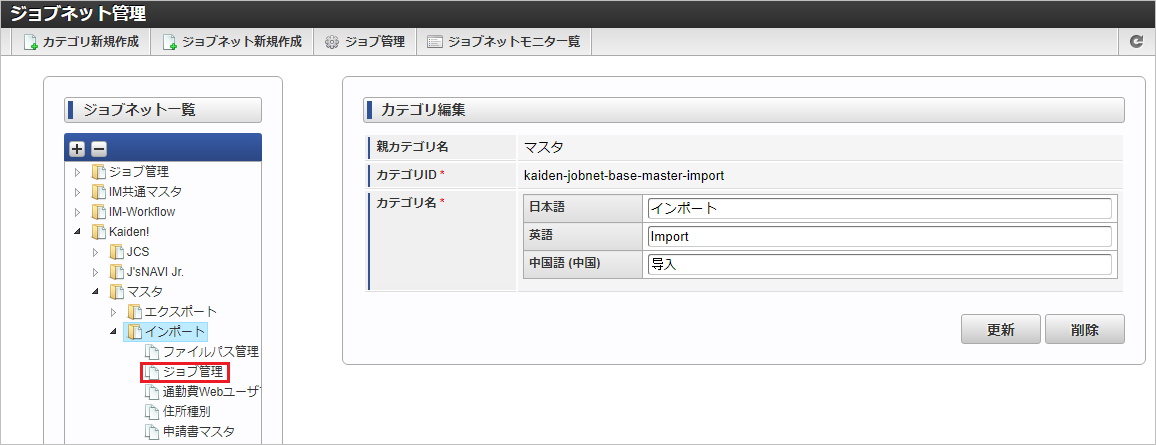
Task: Expand the IM共通マスタ tree node
Action: coord(79,192)
